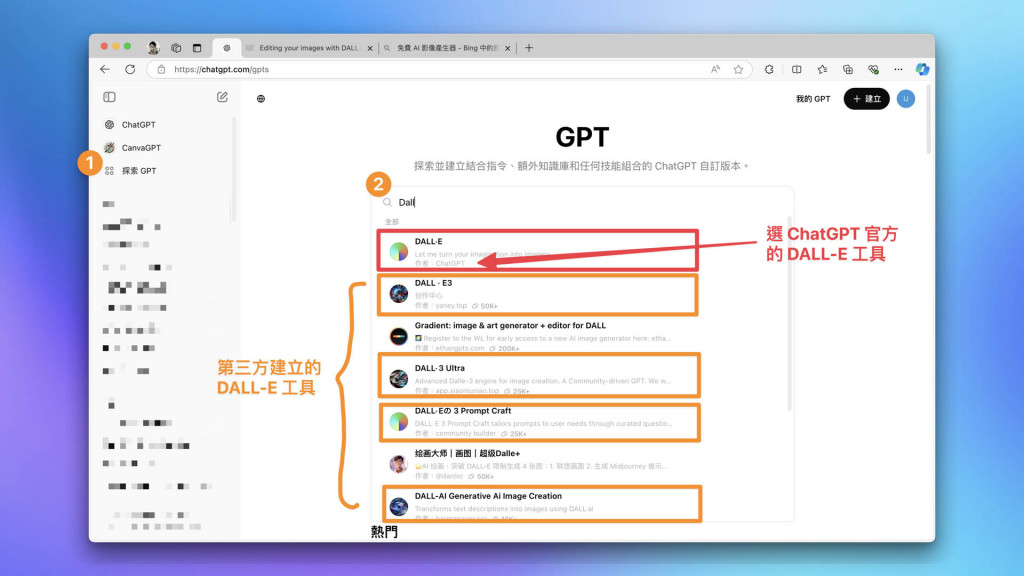Select the DALL · E3 search result

coord(537,295)
